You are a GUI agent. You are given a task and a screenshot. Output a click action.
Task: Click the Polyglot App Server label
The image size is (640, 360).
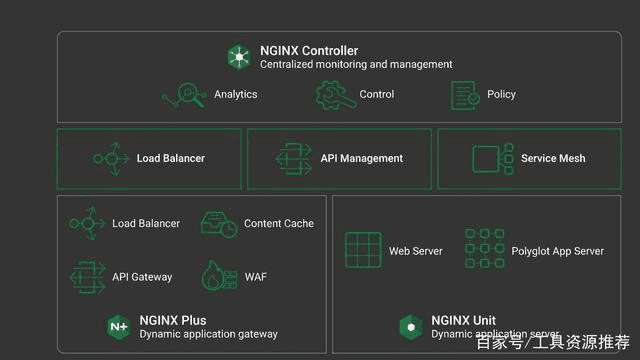tap(558, 251)
